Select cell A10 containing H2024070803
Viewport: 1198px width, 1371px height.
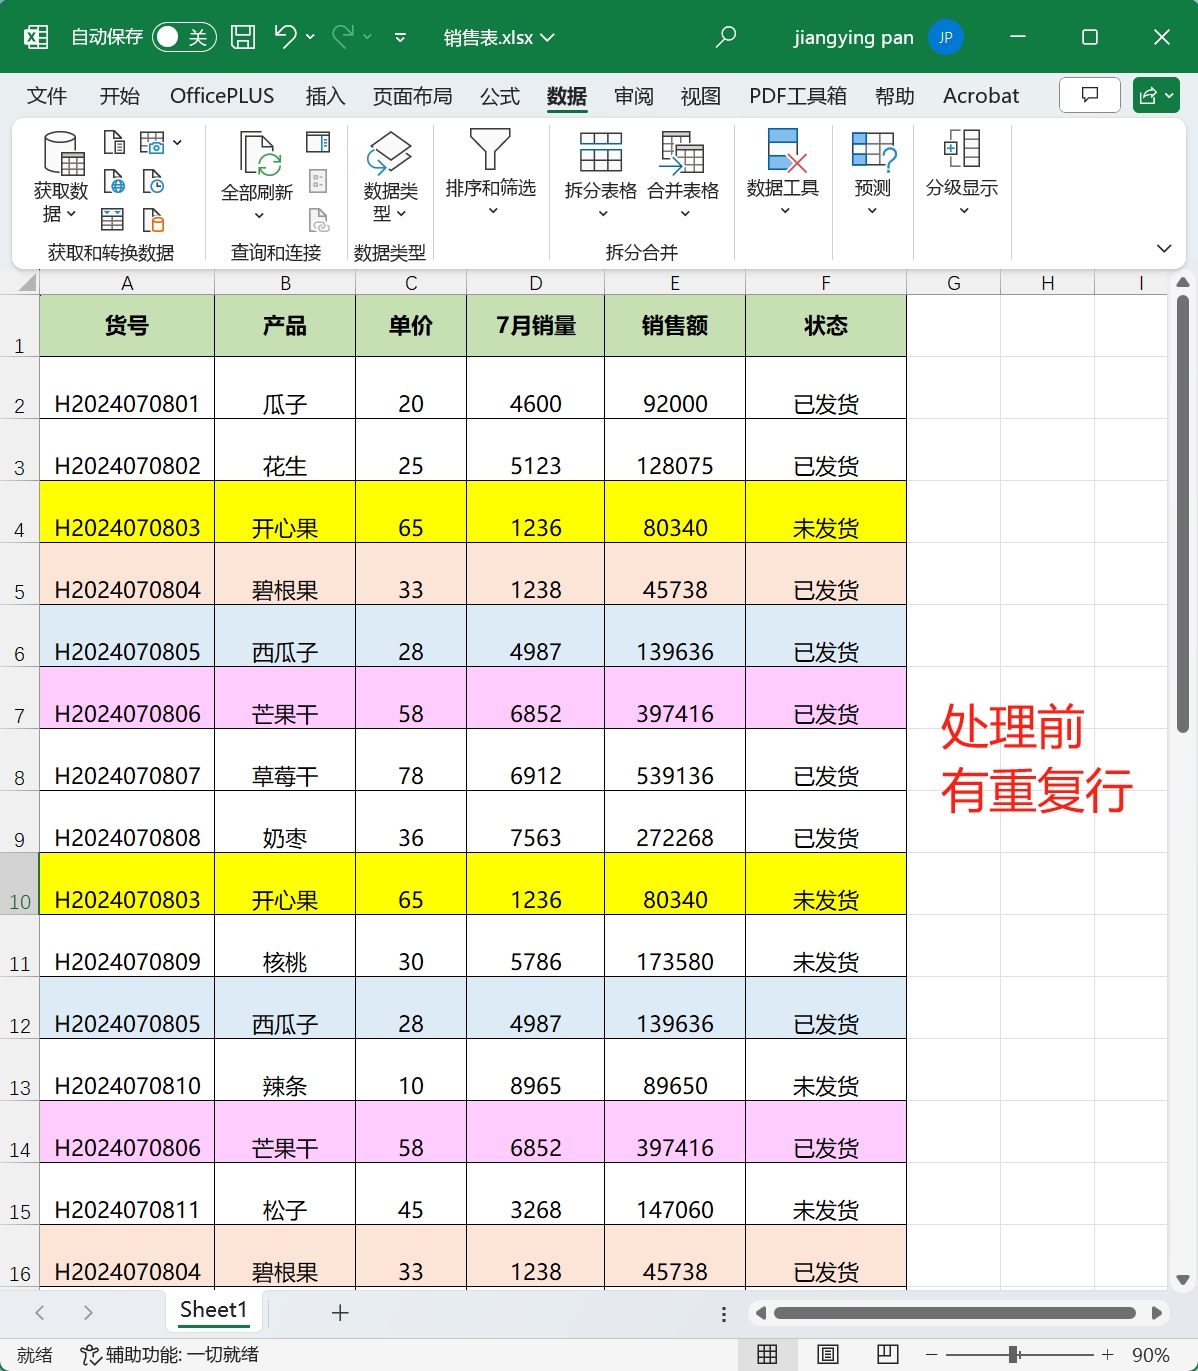coord(126,899)
